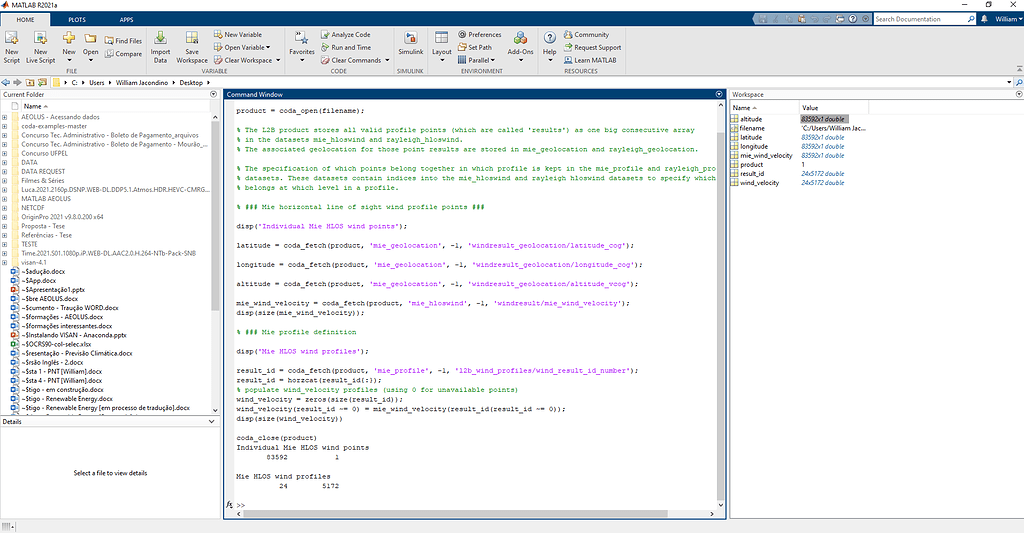This screenshot has height=533, width=1024.
Task: Start the Import Data wizard
Action: coord(160,46)
